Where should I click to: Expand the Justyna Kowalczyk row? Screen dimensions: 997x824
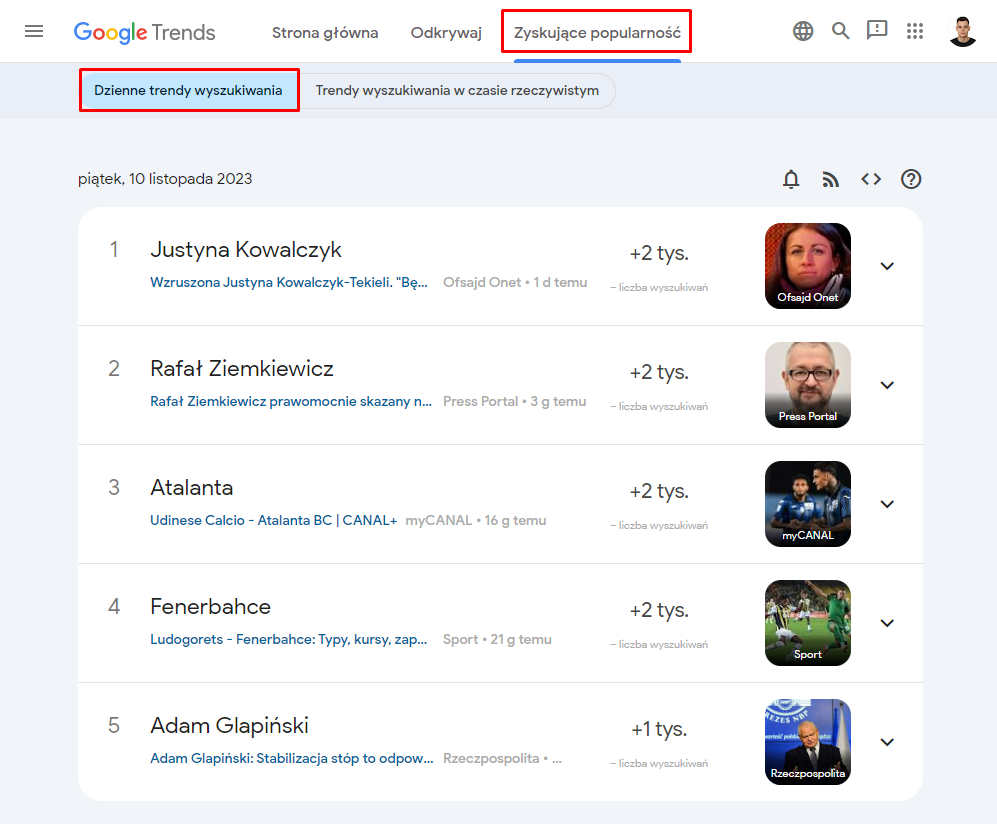pos(887,266)
